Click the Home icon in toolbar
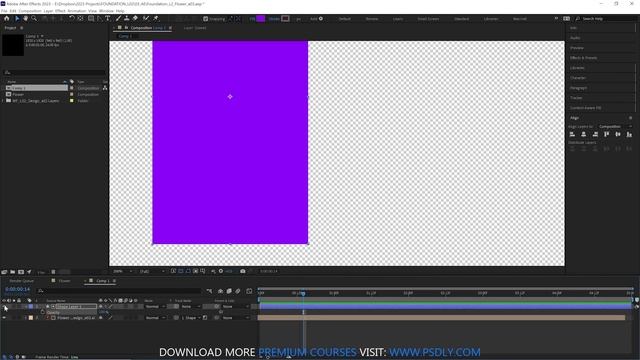 pos(7,18)
